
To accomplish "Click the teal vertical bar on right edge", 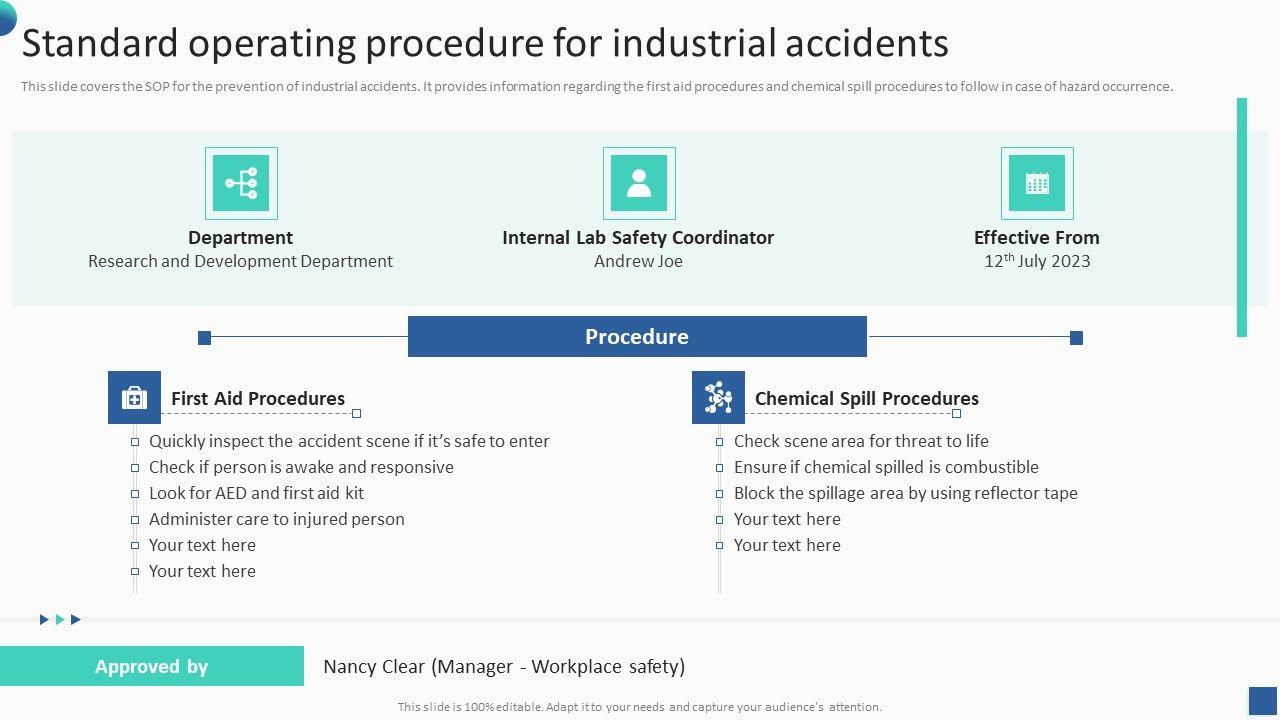I will coord(1242,217).
